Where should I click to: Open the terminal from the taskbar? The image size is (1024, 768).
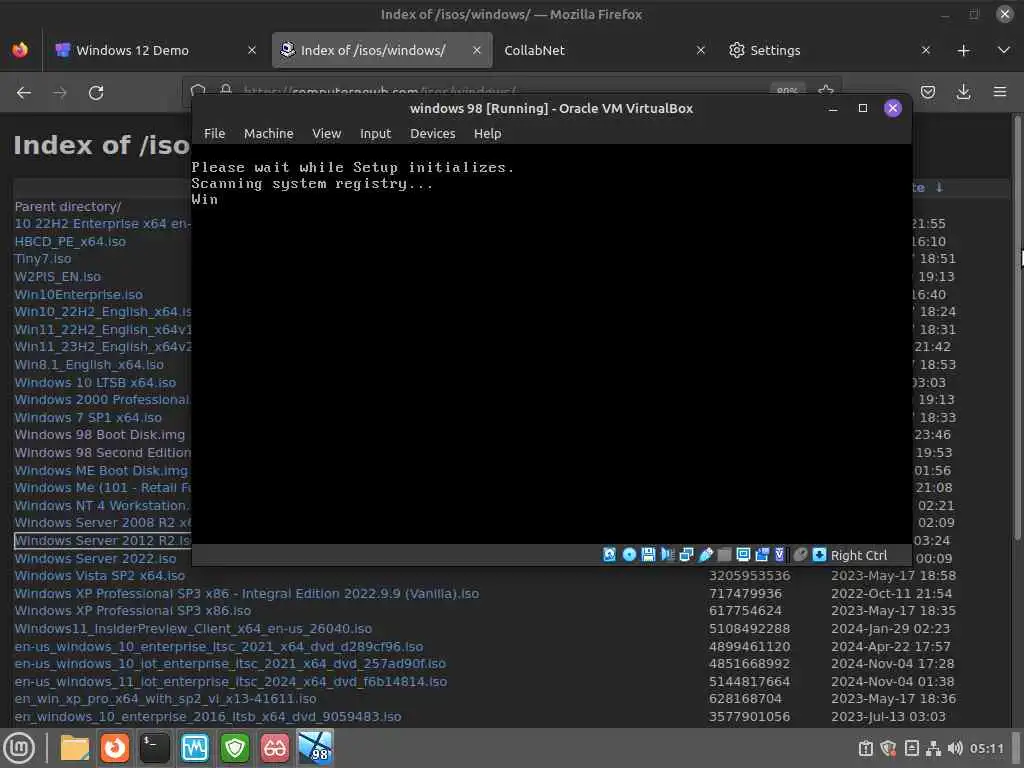pyautogui.click(x=155, y=748)
